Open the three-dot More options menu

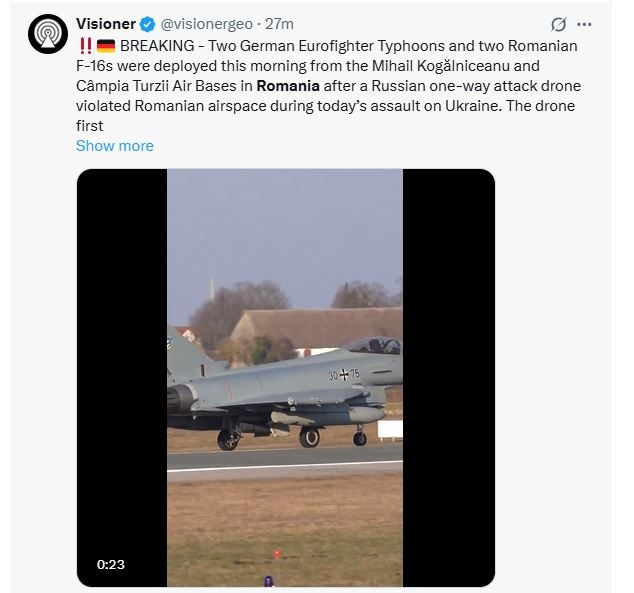pyautogui.click(x=585, y=23)
